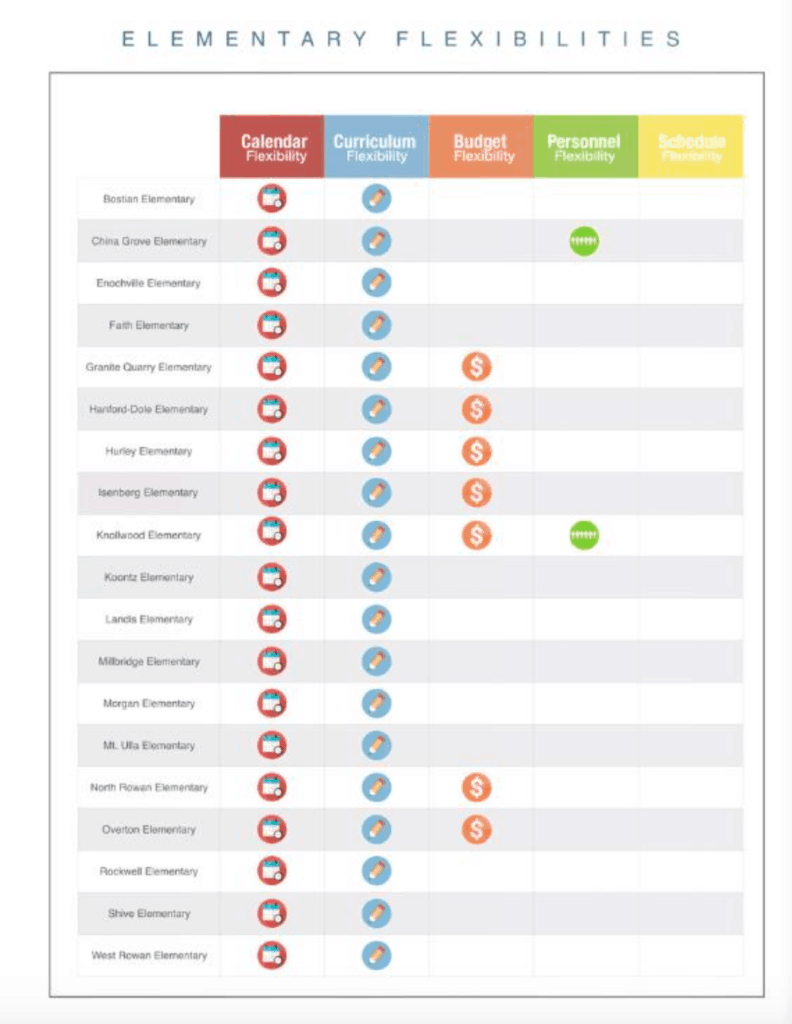This screenshot has width=792, height=1024.
Task: Click Isenberg Elementary's calendar icon
Action: (272, 493)
